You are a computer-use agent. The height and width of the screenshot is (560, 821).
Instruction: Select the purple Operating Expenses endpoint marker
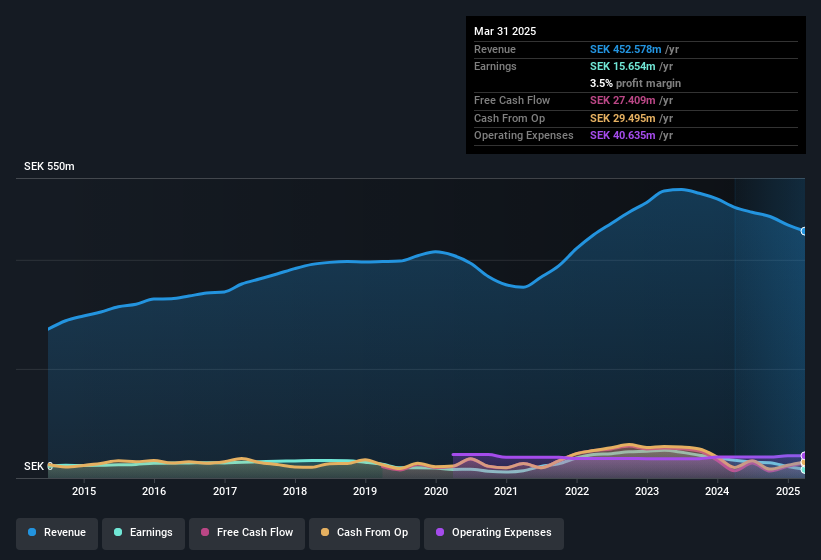click(804, 456)
